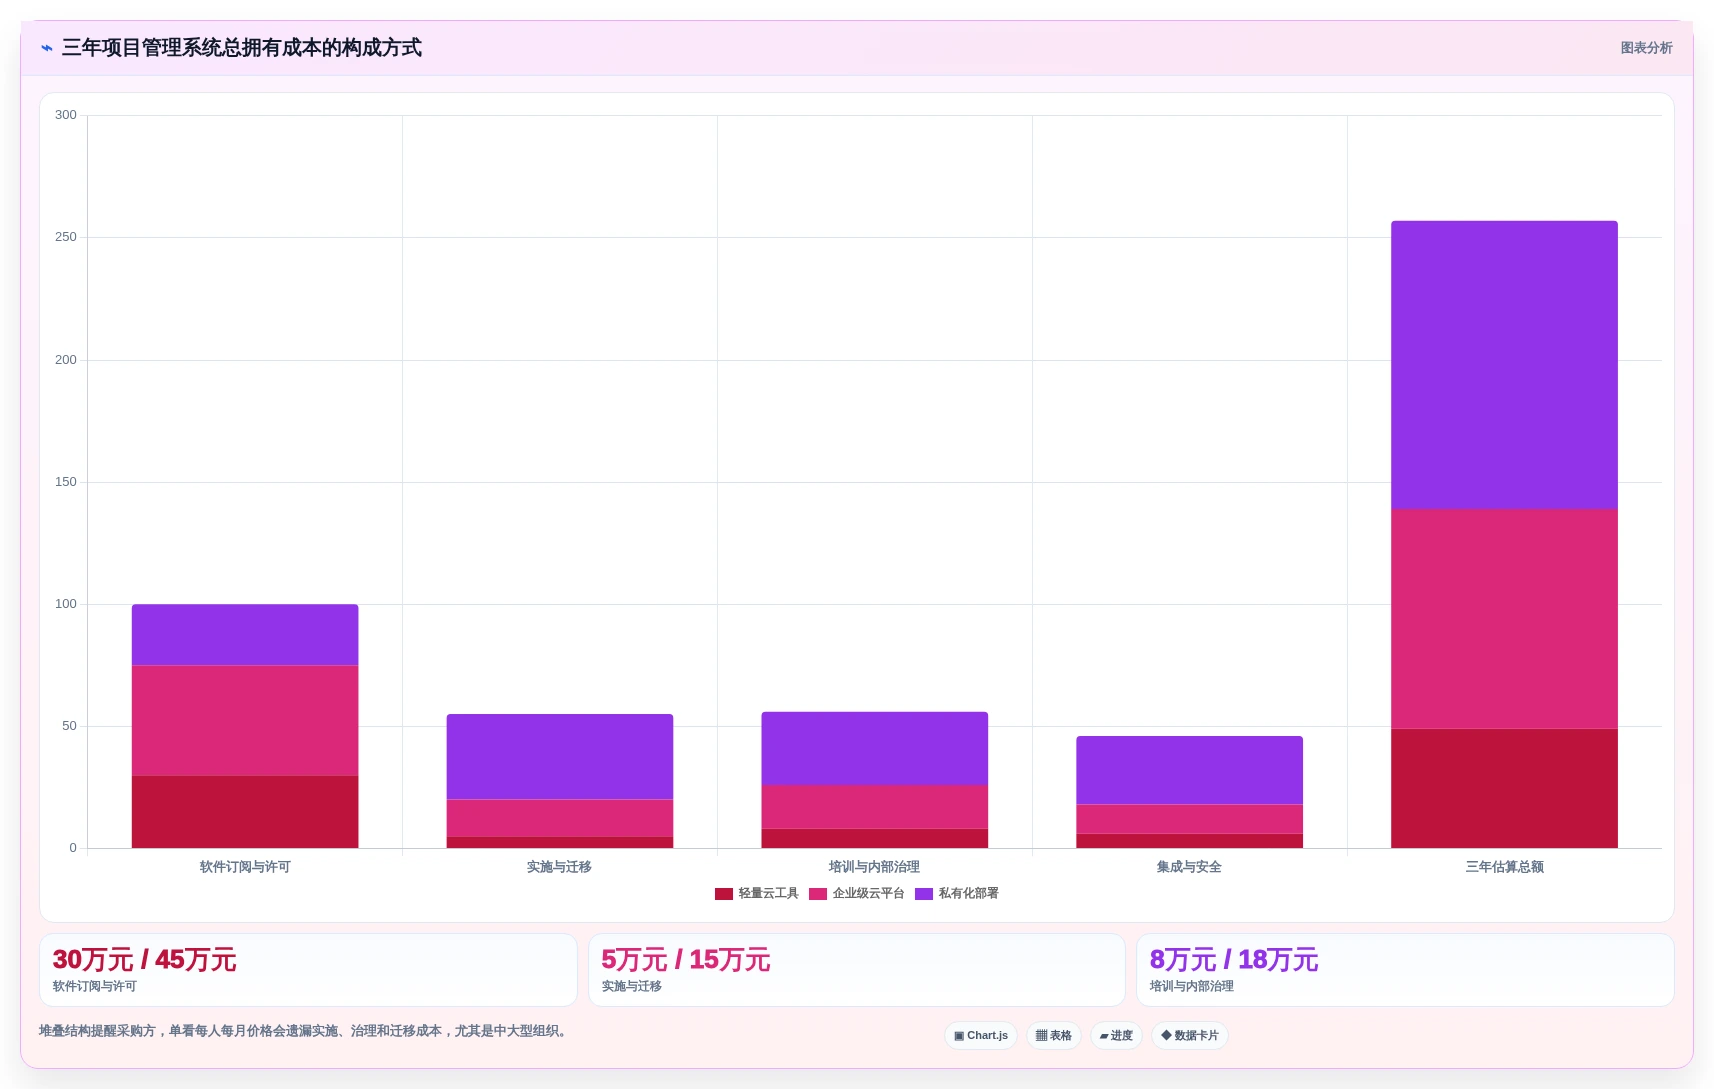This screenshot has height=1089, width=1714.
Task: Click the 集成与安全 x-axis label
Action: coord(1189,867)
